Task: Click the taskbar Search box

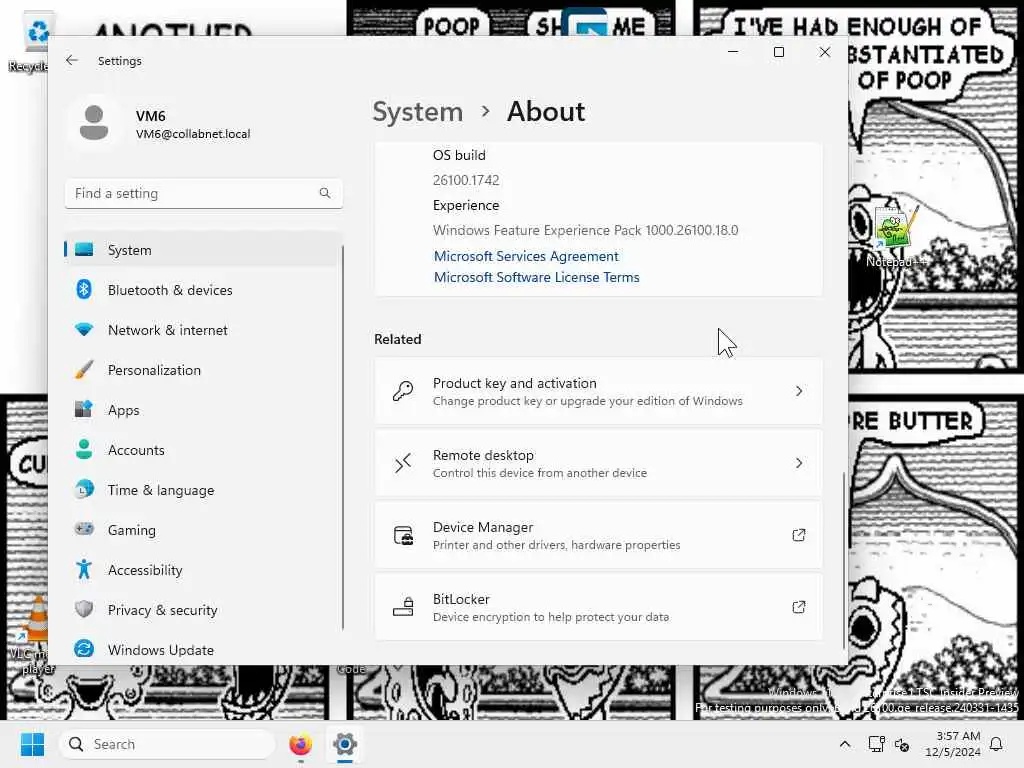Action: coord(167,744)
